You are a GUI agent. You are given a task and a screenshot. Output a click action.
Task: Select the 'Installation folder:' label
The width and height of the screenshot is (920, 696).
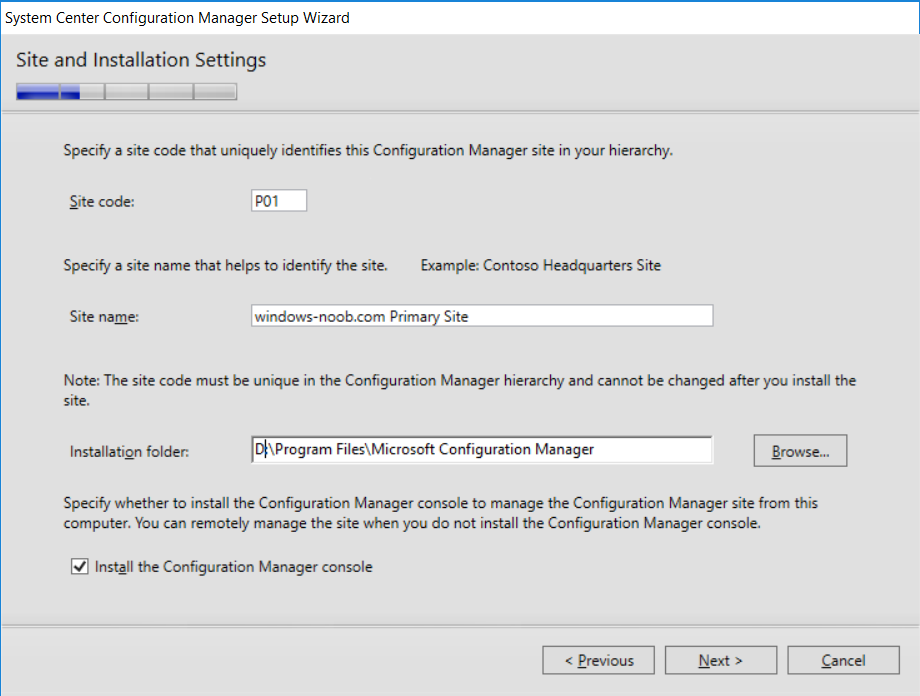129,451
